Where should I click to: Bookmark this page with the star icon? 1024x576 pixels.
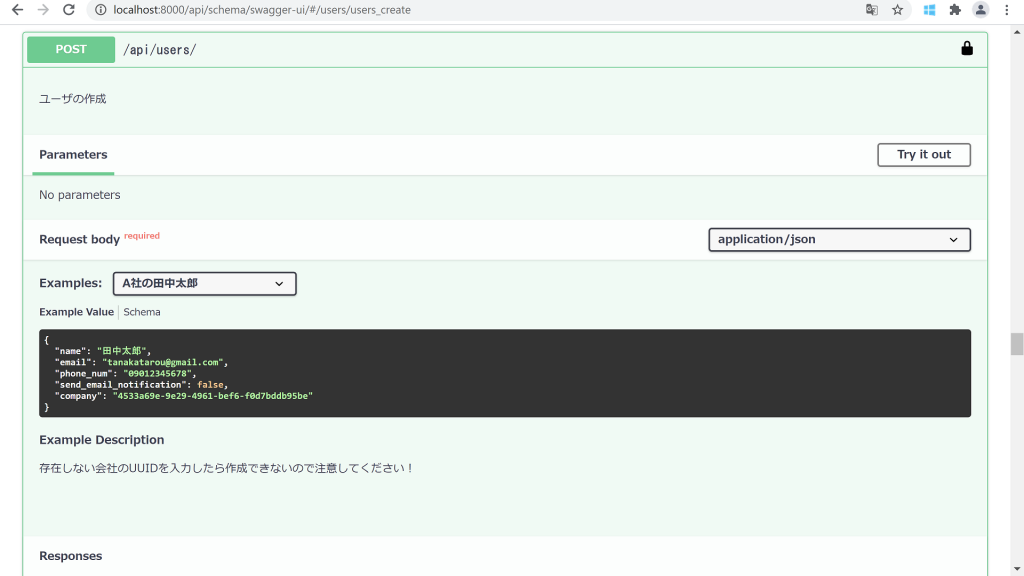coord(897,10)
